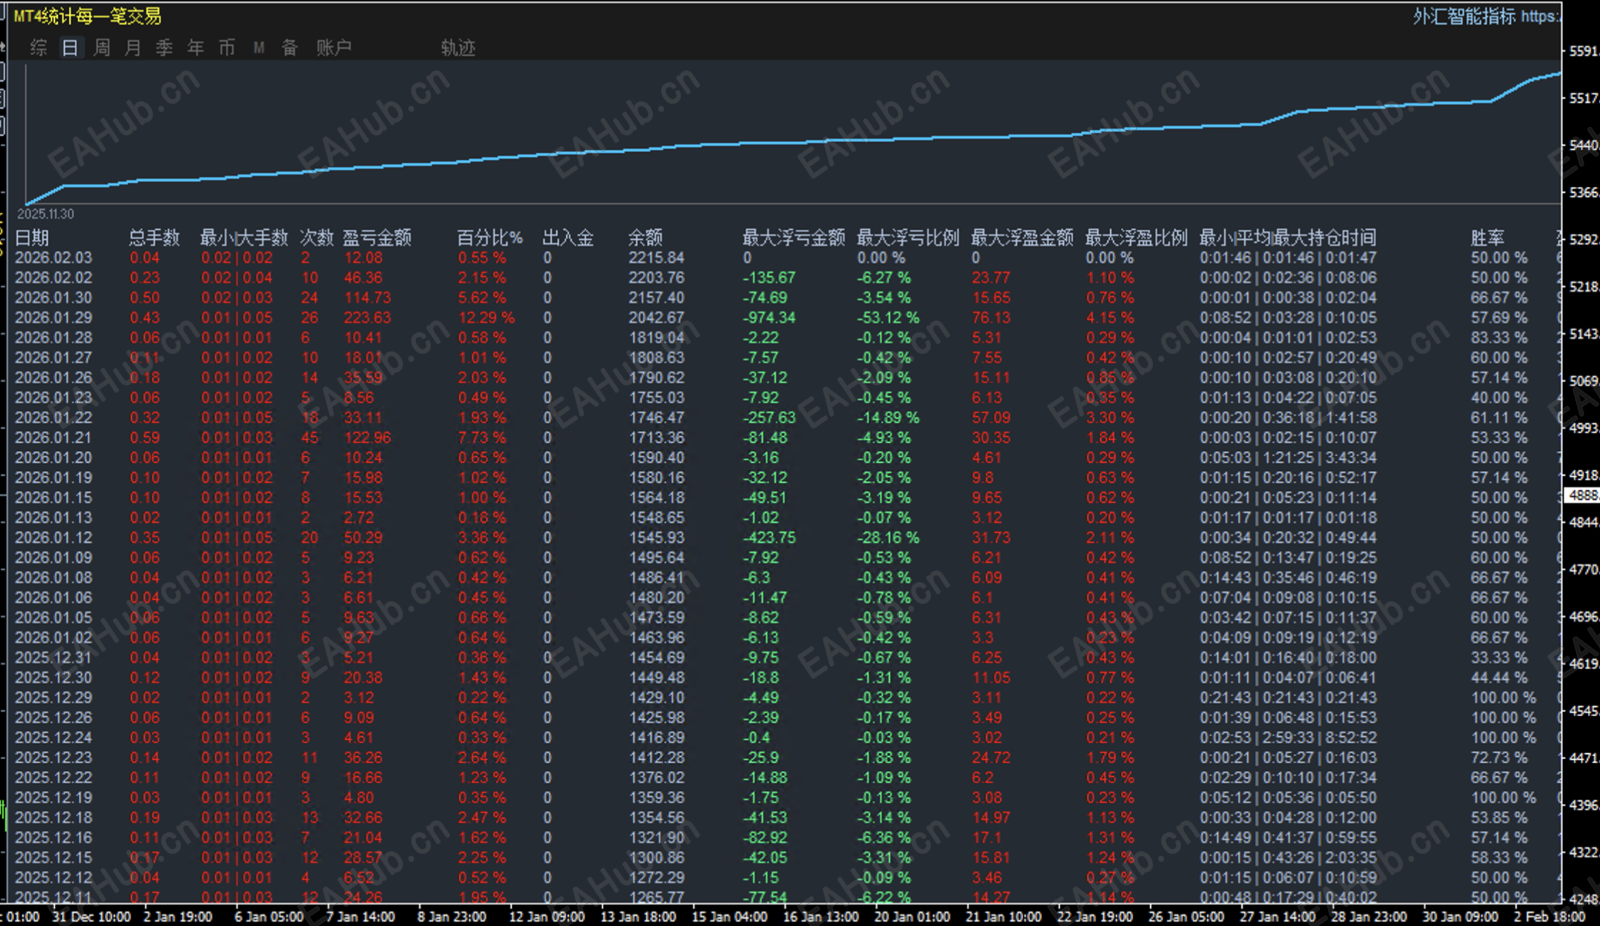This screenshot has height=926, width=1600.
Task: Click the 盈亏金额 column header
Action: tap(377, 237)
